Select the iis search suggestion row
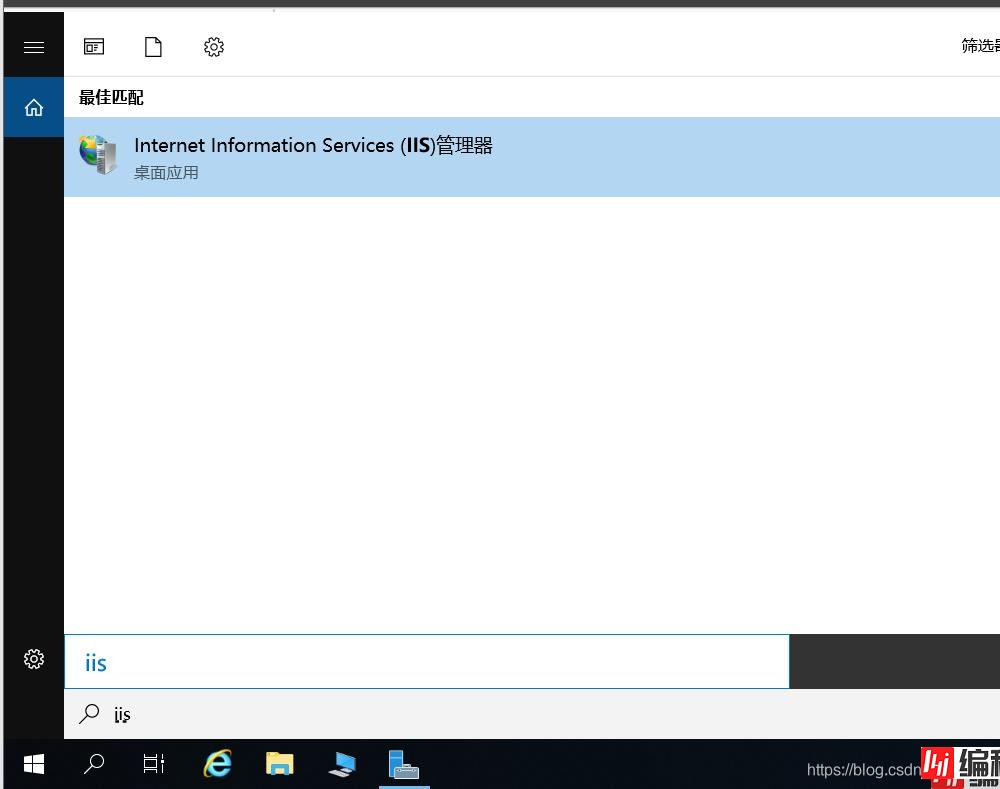The width and height of the screenshot is (1000, 789). pyautogui.click(x=500, y=714)
